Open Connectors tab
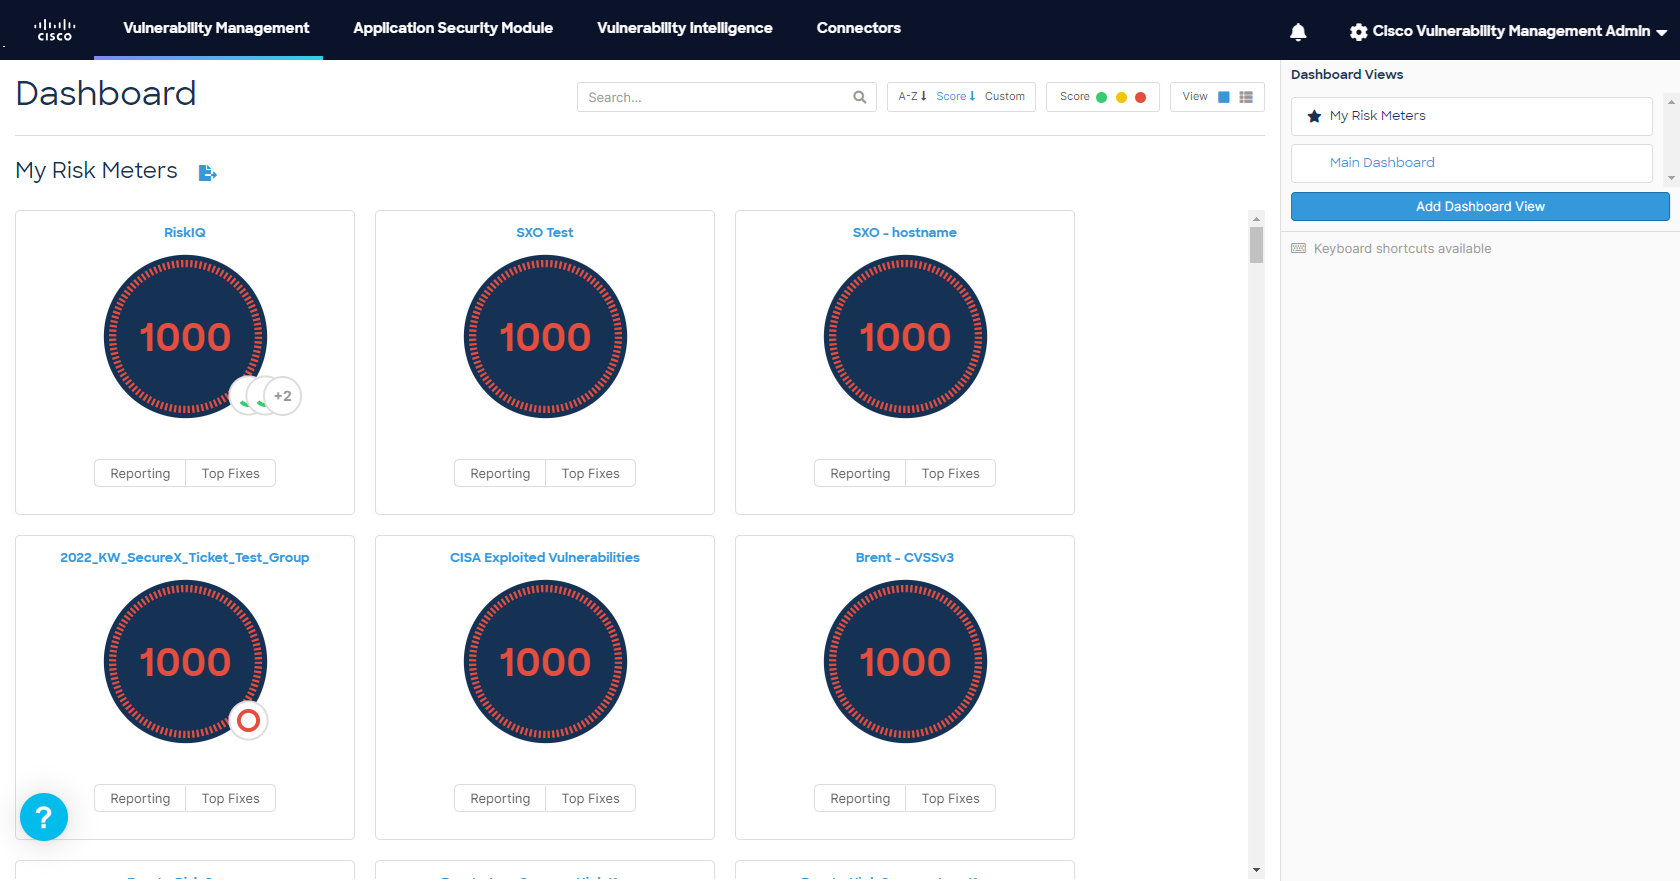Viewport: 1680px width, 881px height. [859, 28]
